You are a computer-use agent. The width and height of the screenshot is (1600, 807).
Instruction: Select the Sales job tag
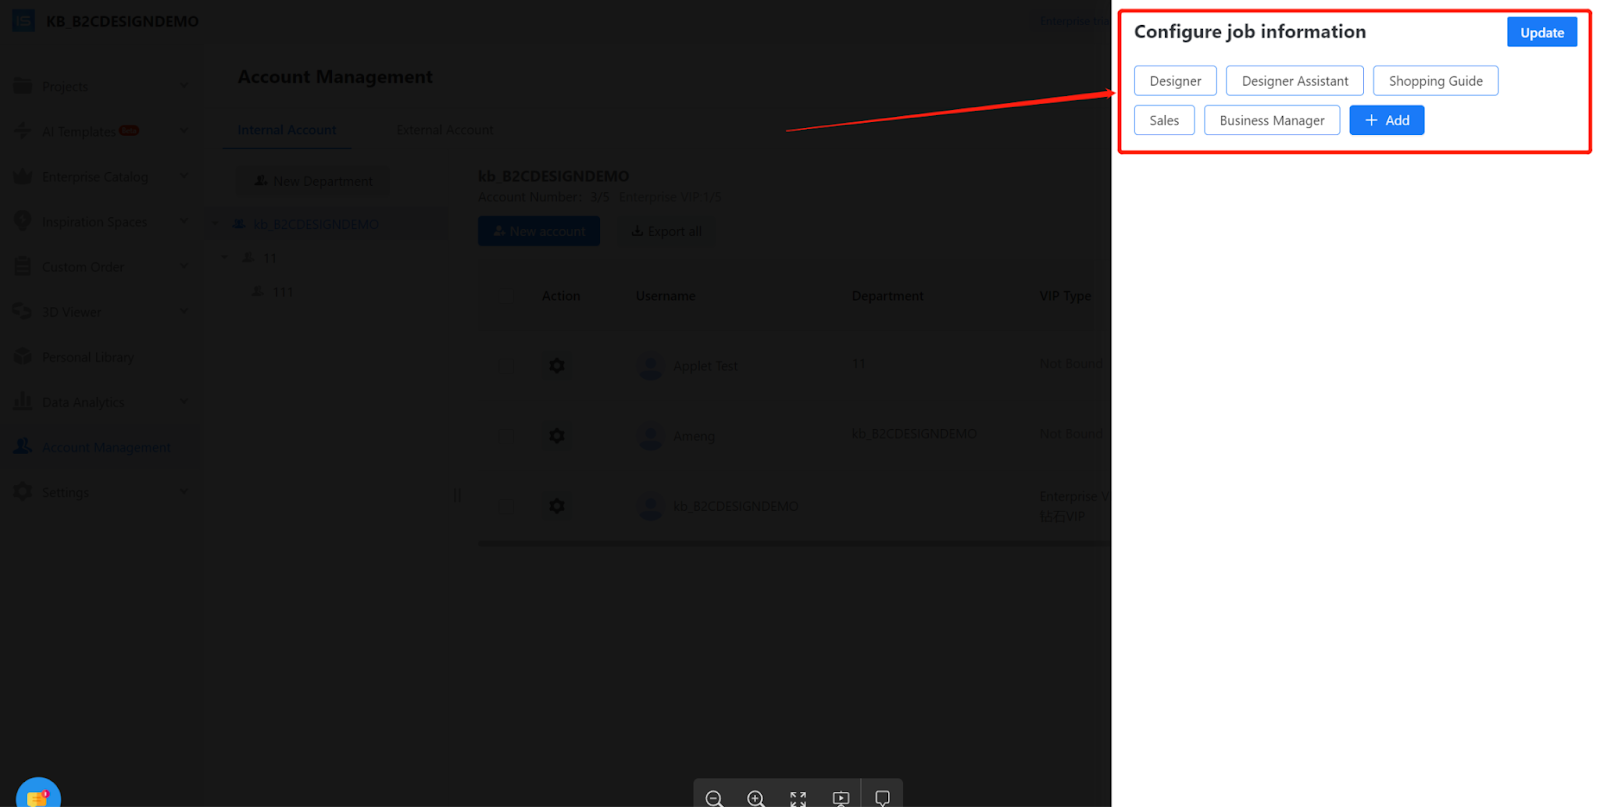coord(1164,120)
